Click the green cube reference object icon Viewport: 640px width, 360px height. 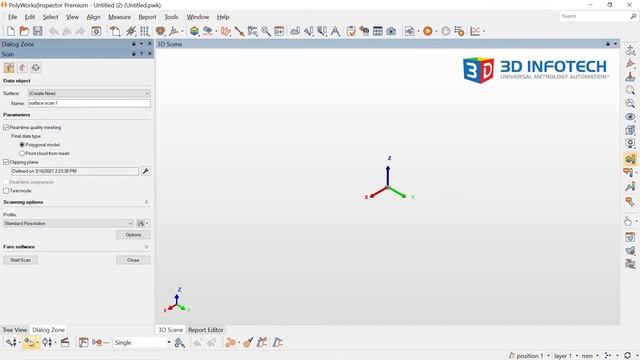tap(194, 31)
